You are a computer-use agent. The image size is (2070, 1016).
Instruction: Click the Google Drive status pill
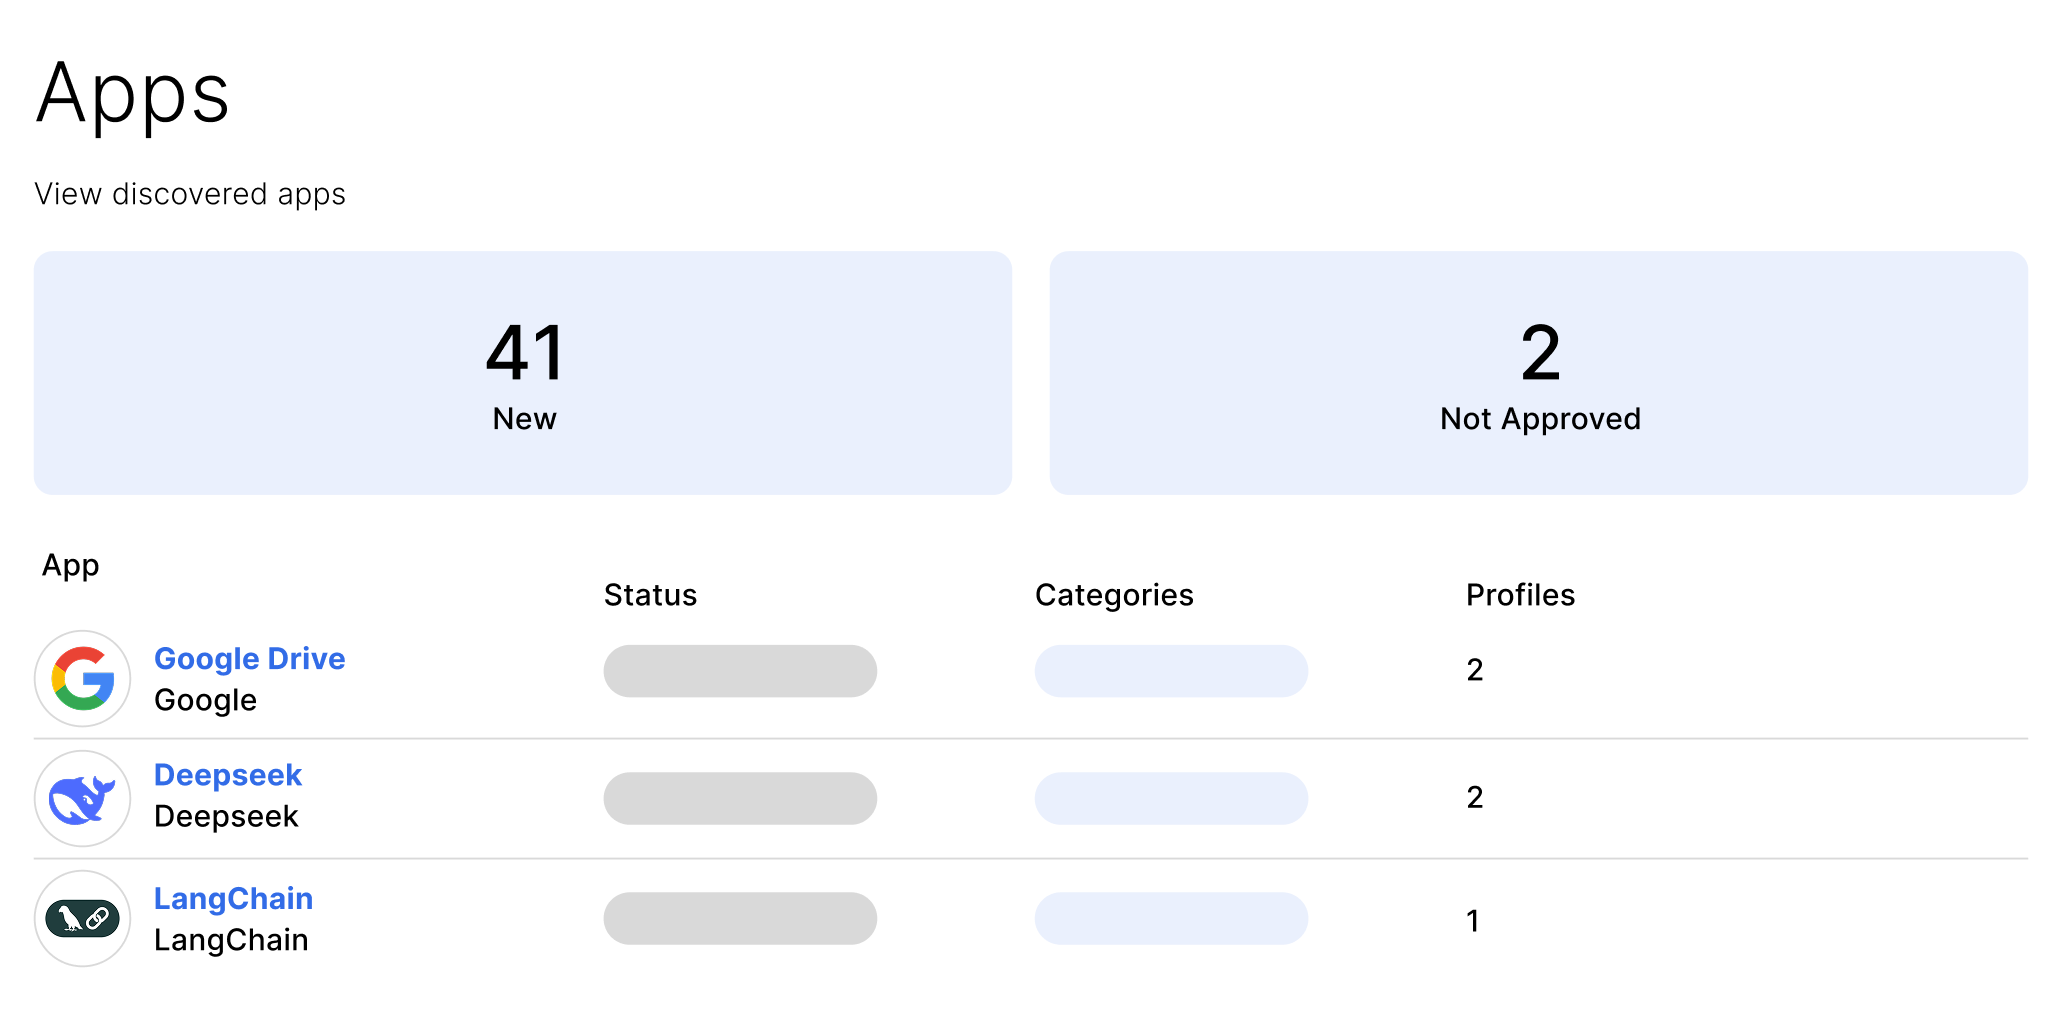tap(740, 671)
